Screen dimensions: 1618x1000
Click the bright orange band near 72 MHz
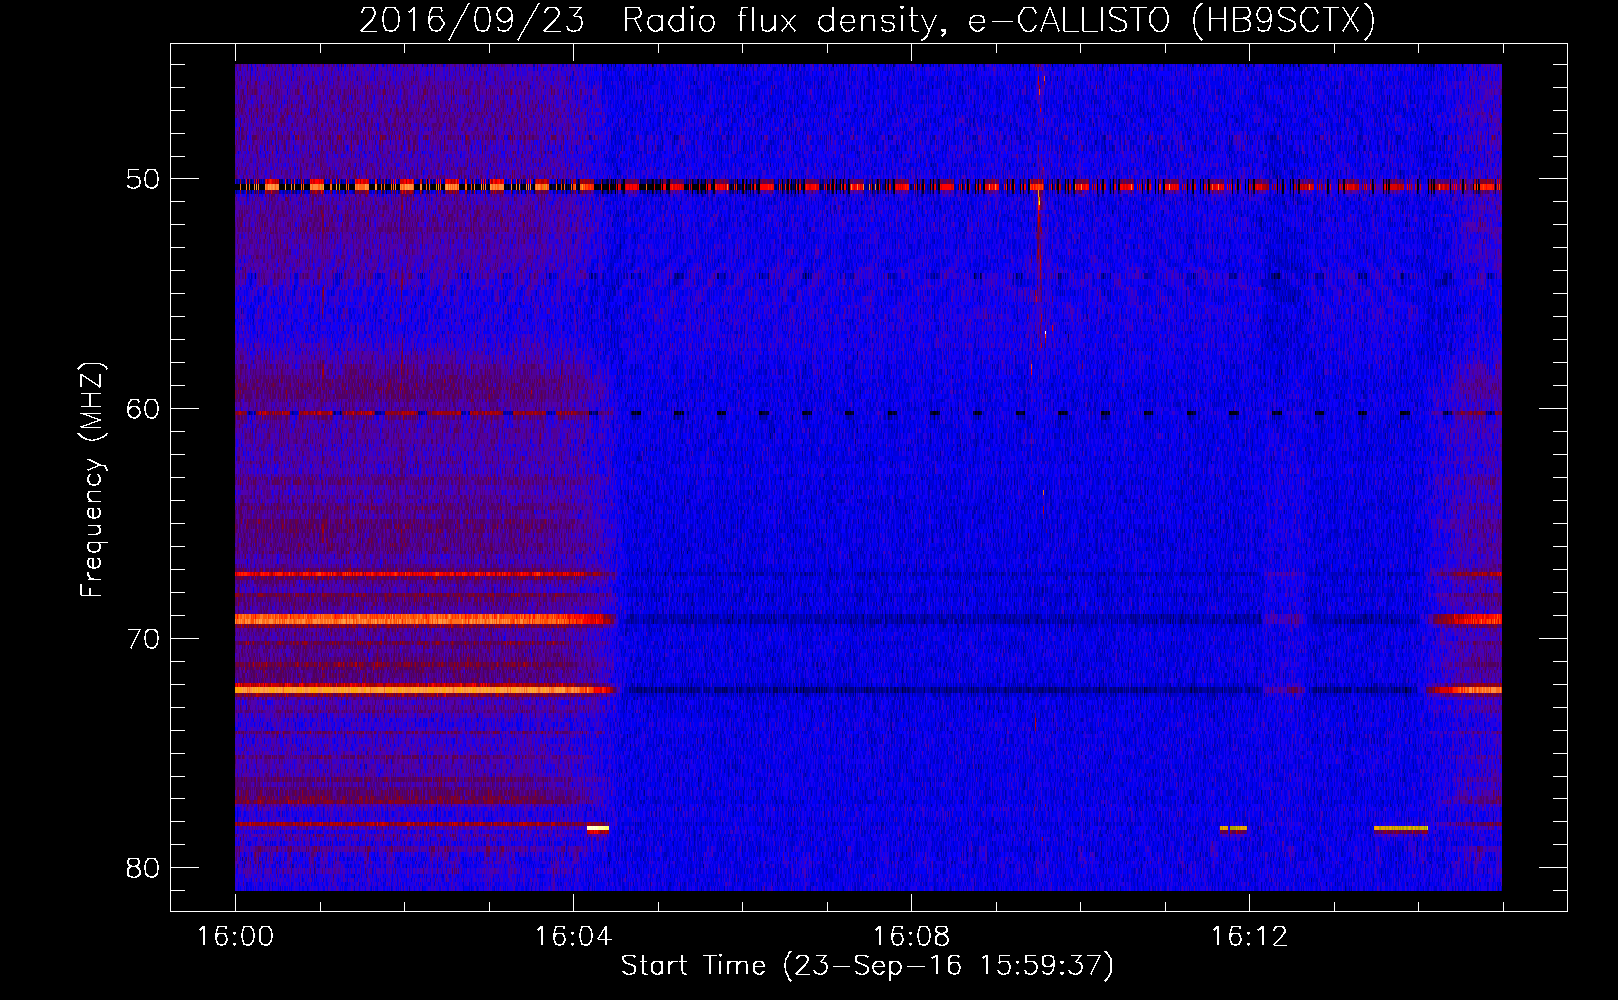coord(426,689)
